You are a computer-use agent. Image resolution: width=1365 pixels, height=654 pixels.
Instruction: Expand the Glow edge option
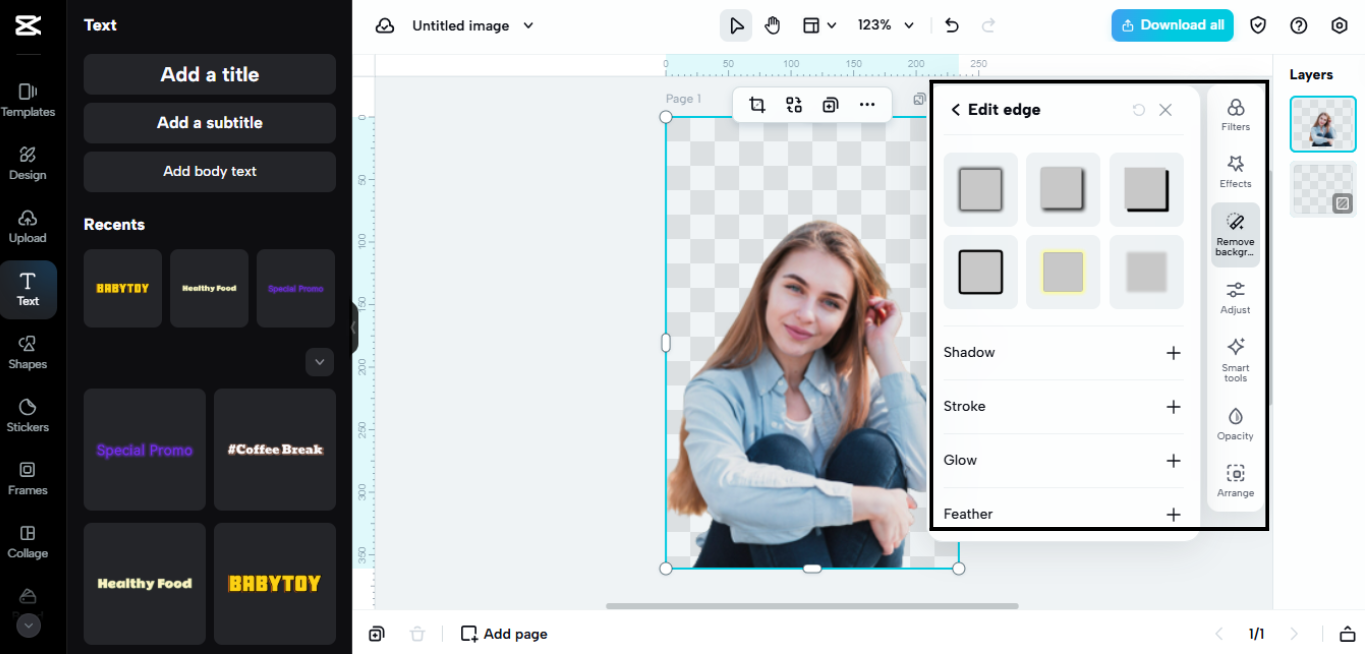pyautogui.click(x=1173, y=461)
